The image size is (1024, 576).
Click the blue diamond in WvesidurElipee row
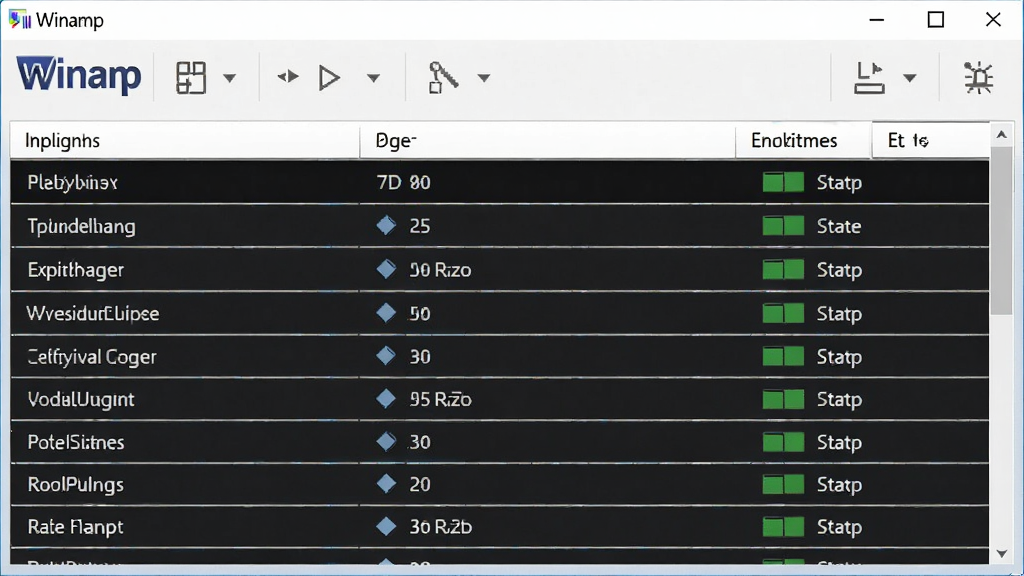386,313
